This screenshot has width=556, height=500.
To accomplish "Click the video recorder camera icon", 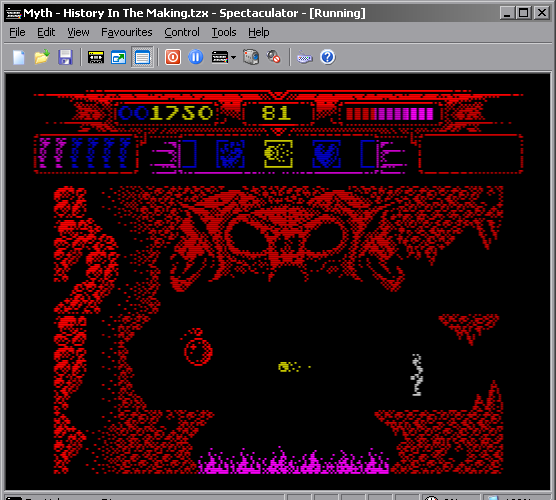I will click(251, 57).
